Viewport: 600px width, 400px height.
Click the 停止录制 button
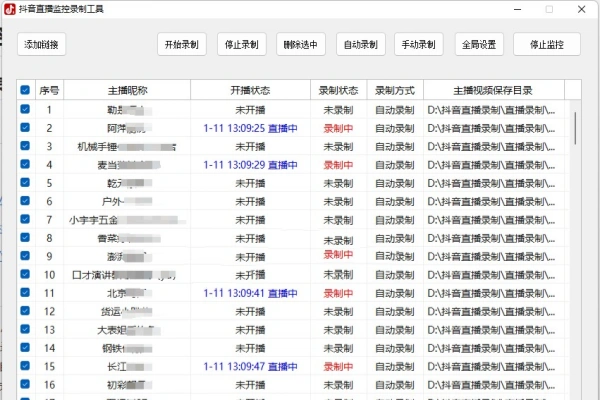[x=241, y=45]
